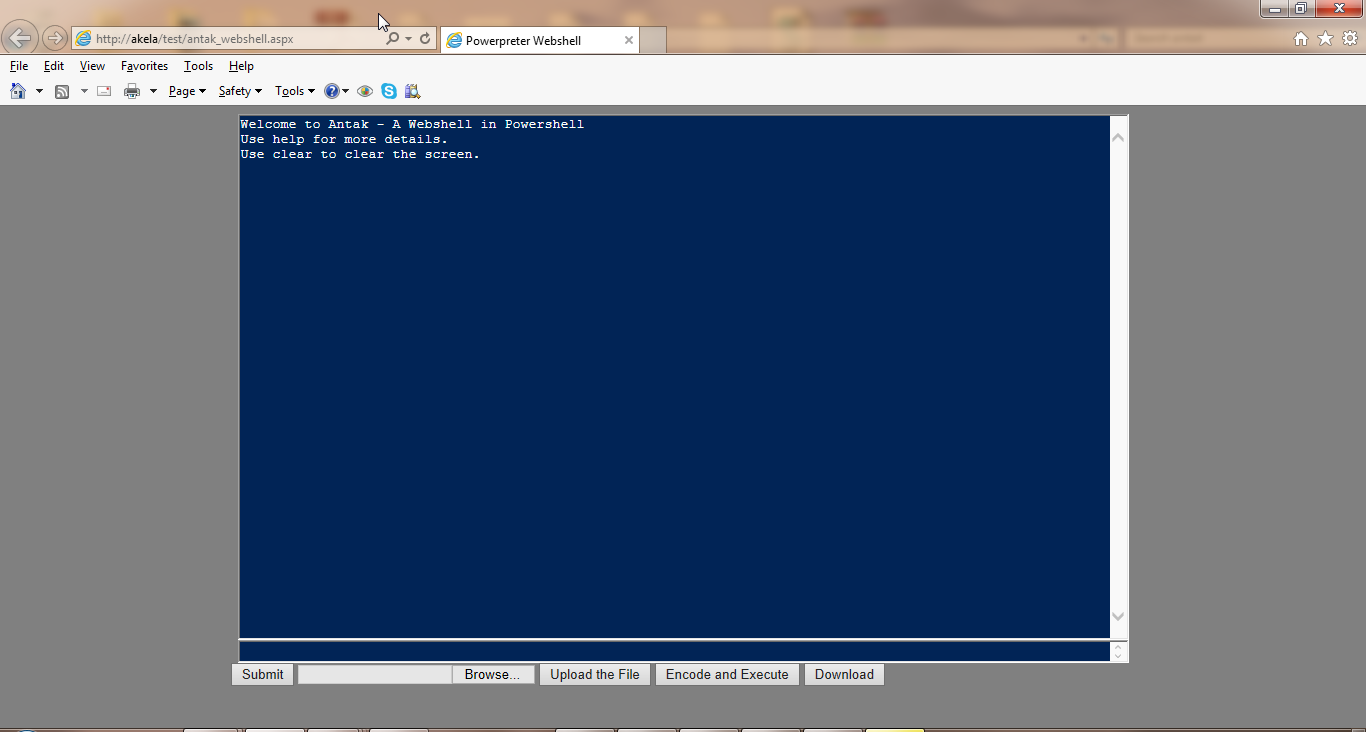The image size is (1366, 732).
Task: Open Favorites star icon at top right
Action: pyautogui.click(x=1326, y=39)
